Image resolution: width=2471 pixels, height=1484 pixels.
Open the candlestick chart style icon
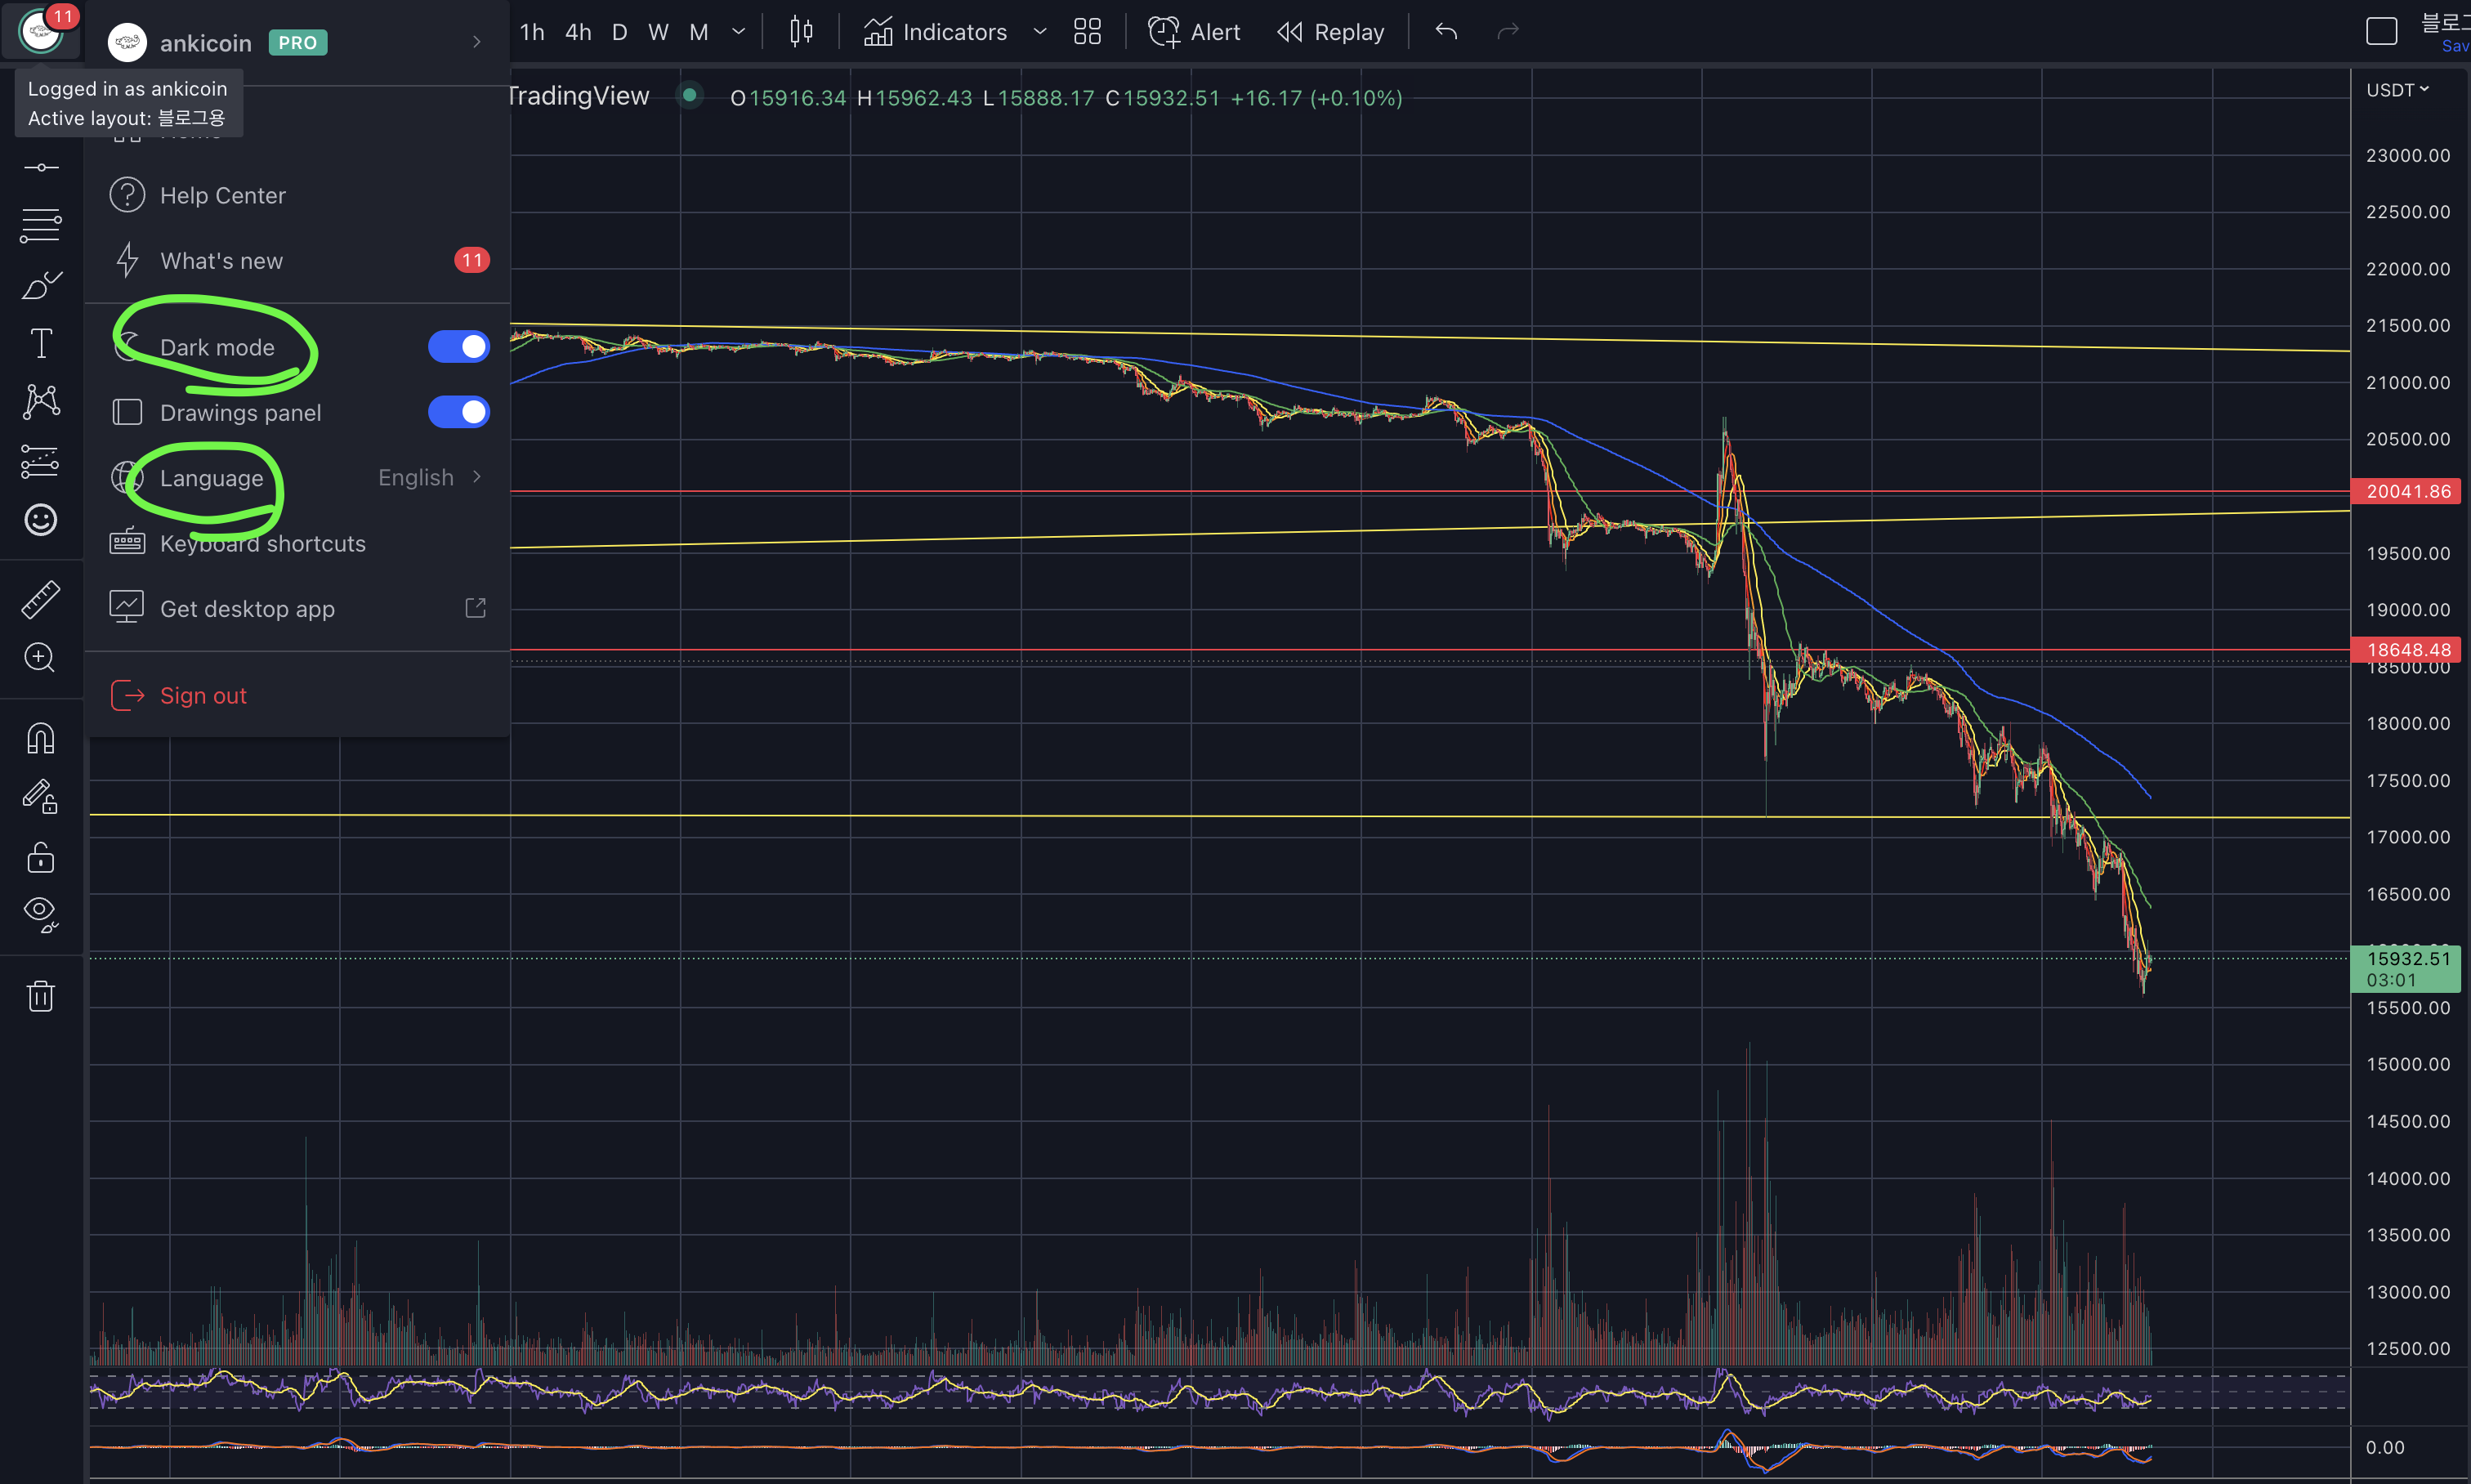coord(801,32)
